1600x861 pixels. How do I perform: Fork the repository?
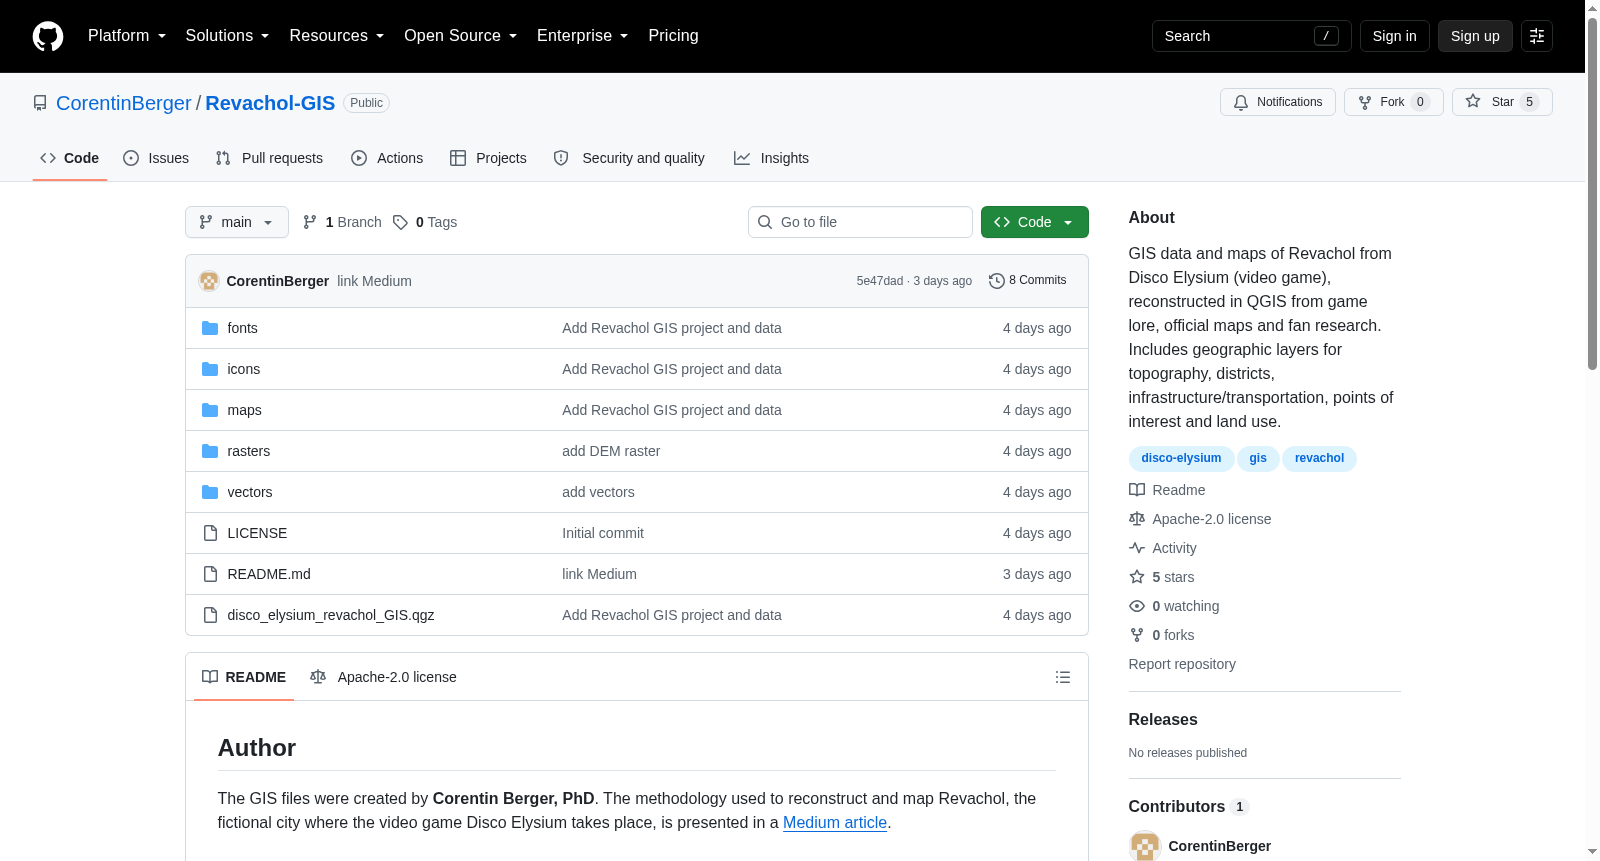[1394, 102]
